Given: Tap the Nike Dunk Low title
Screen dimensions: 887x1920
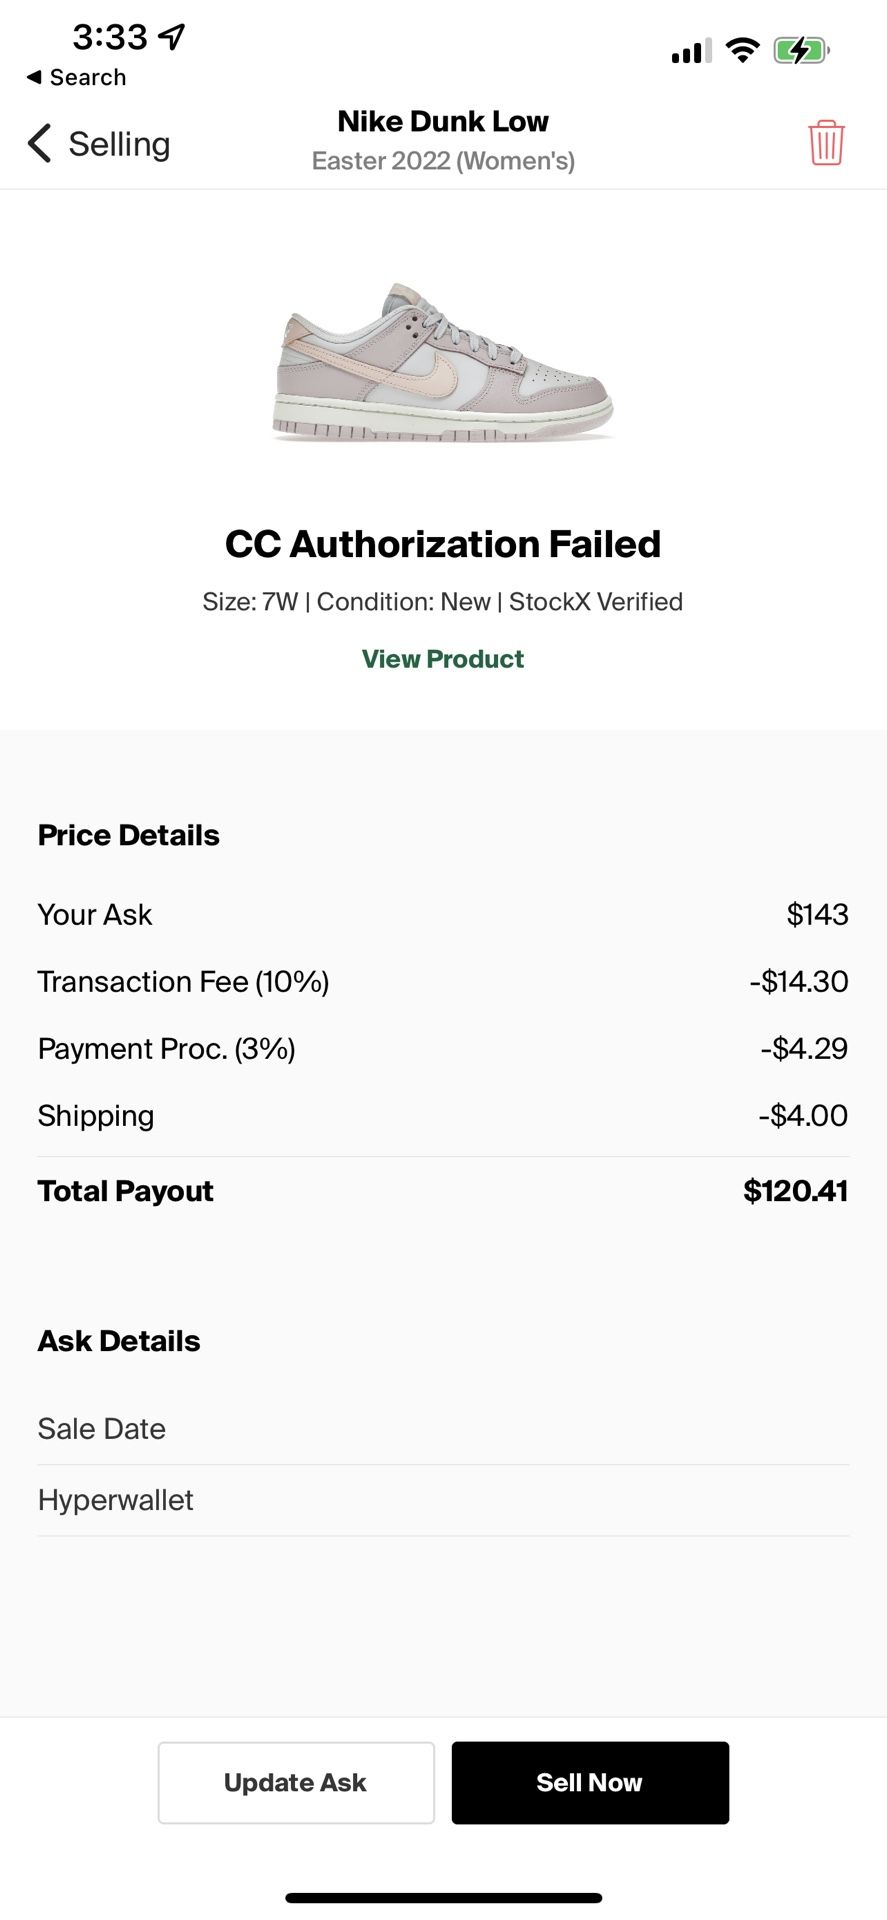Looking at the screenshot, I should [442, 121].
